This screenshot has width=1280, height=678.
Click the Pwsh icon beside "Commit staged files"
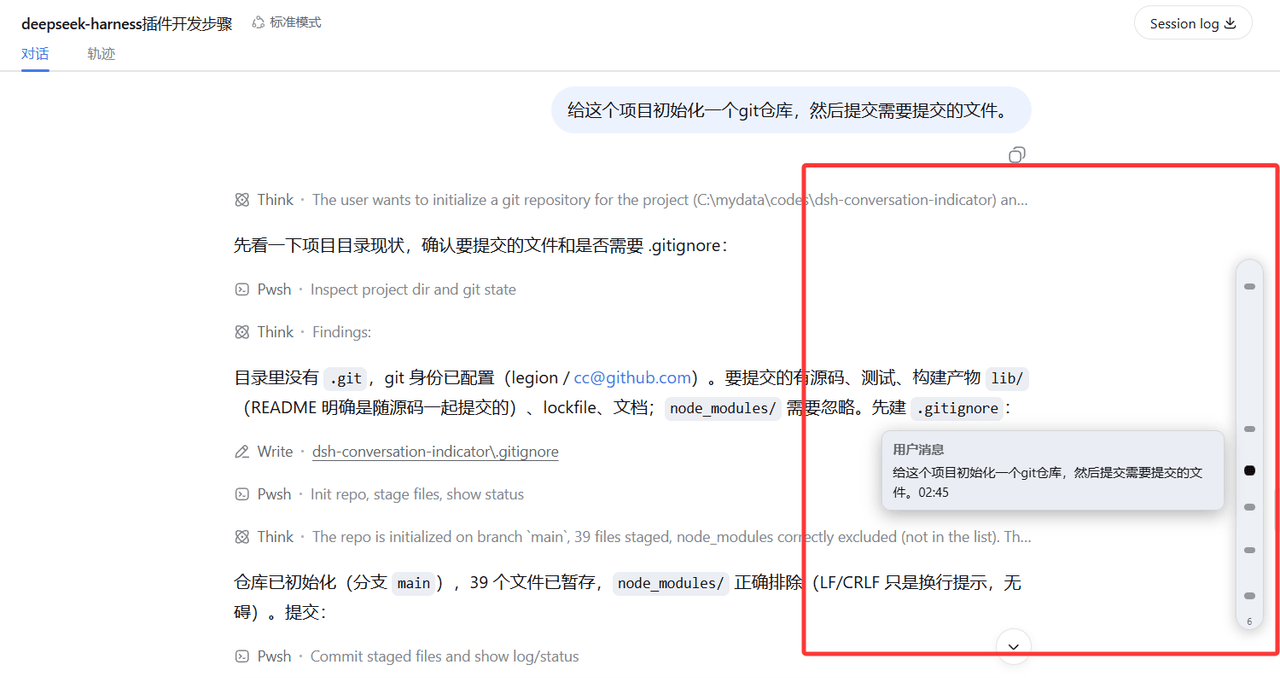pyautogui.click(x=242, y=657)
